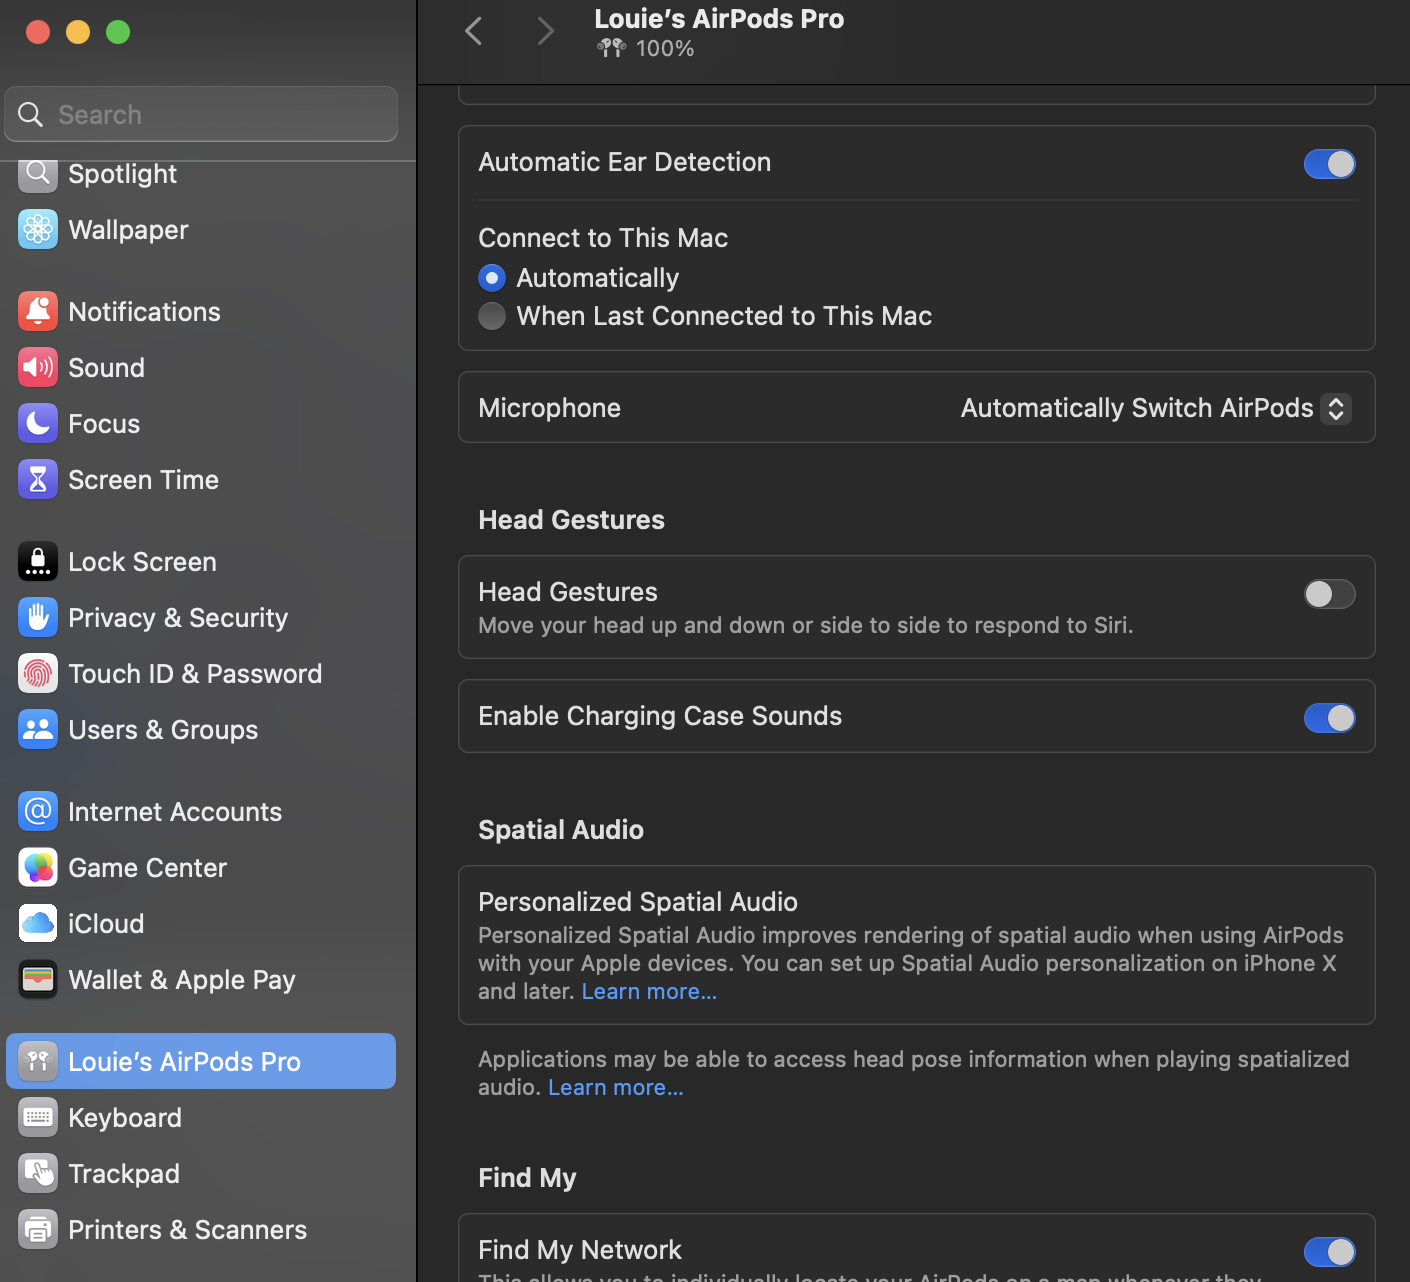Switch to Keyboard settings pane
This screenshot has height=1282, width=1410.
point(124,1118)
